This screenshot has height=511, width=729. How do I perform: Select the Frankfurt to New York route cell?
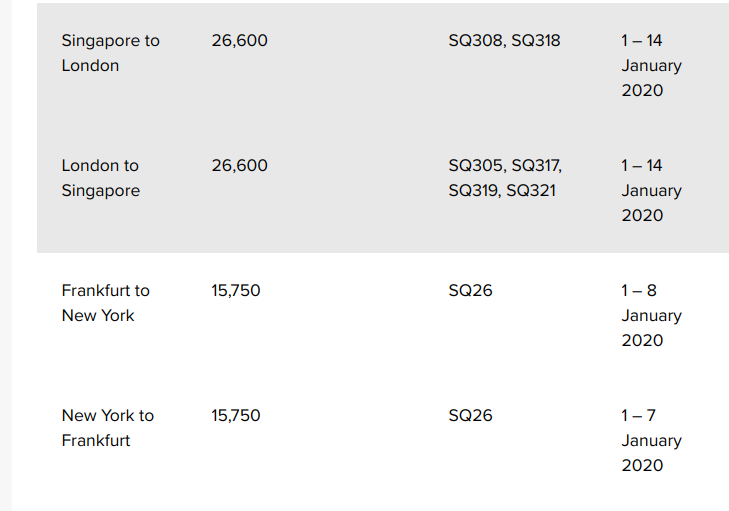(x=105, y=303)
